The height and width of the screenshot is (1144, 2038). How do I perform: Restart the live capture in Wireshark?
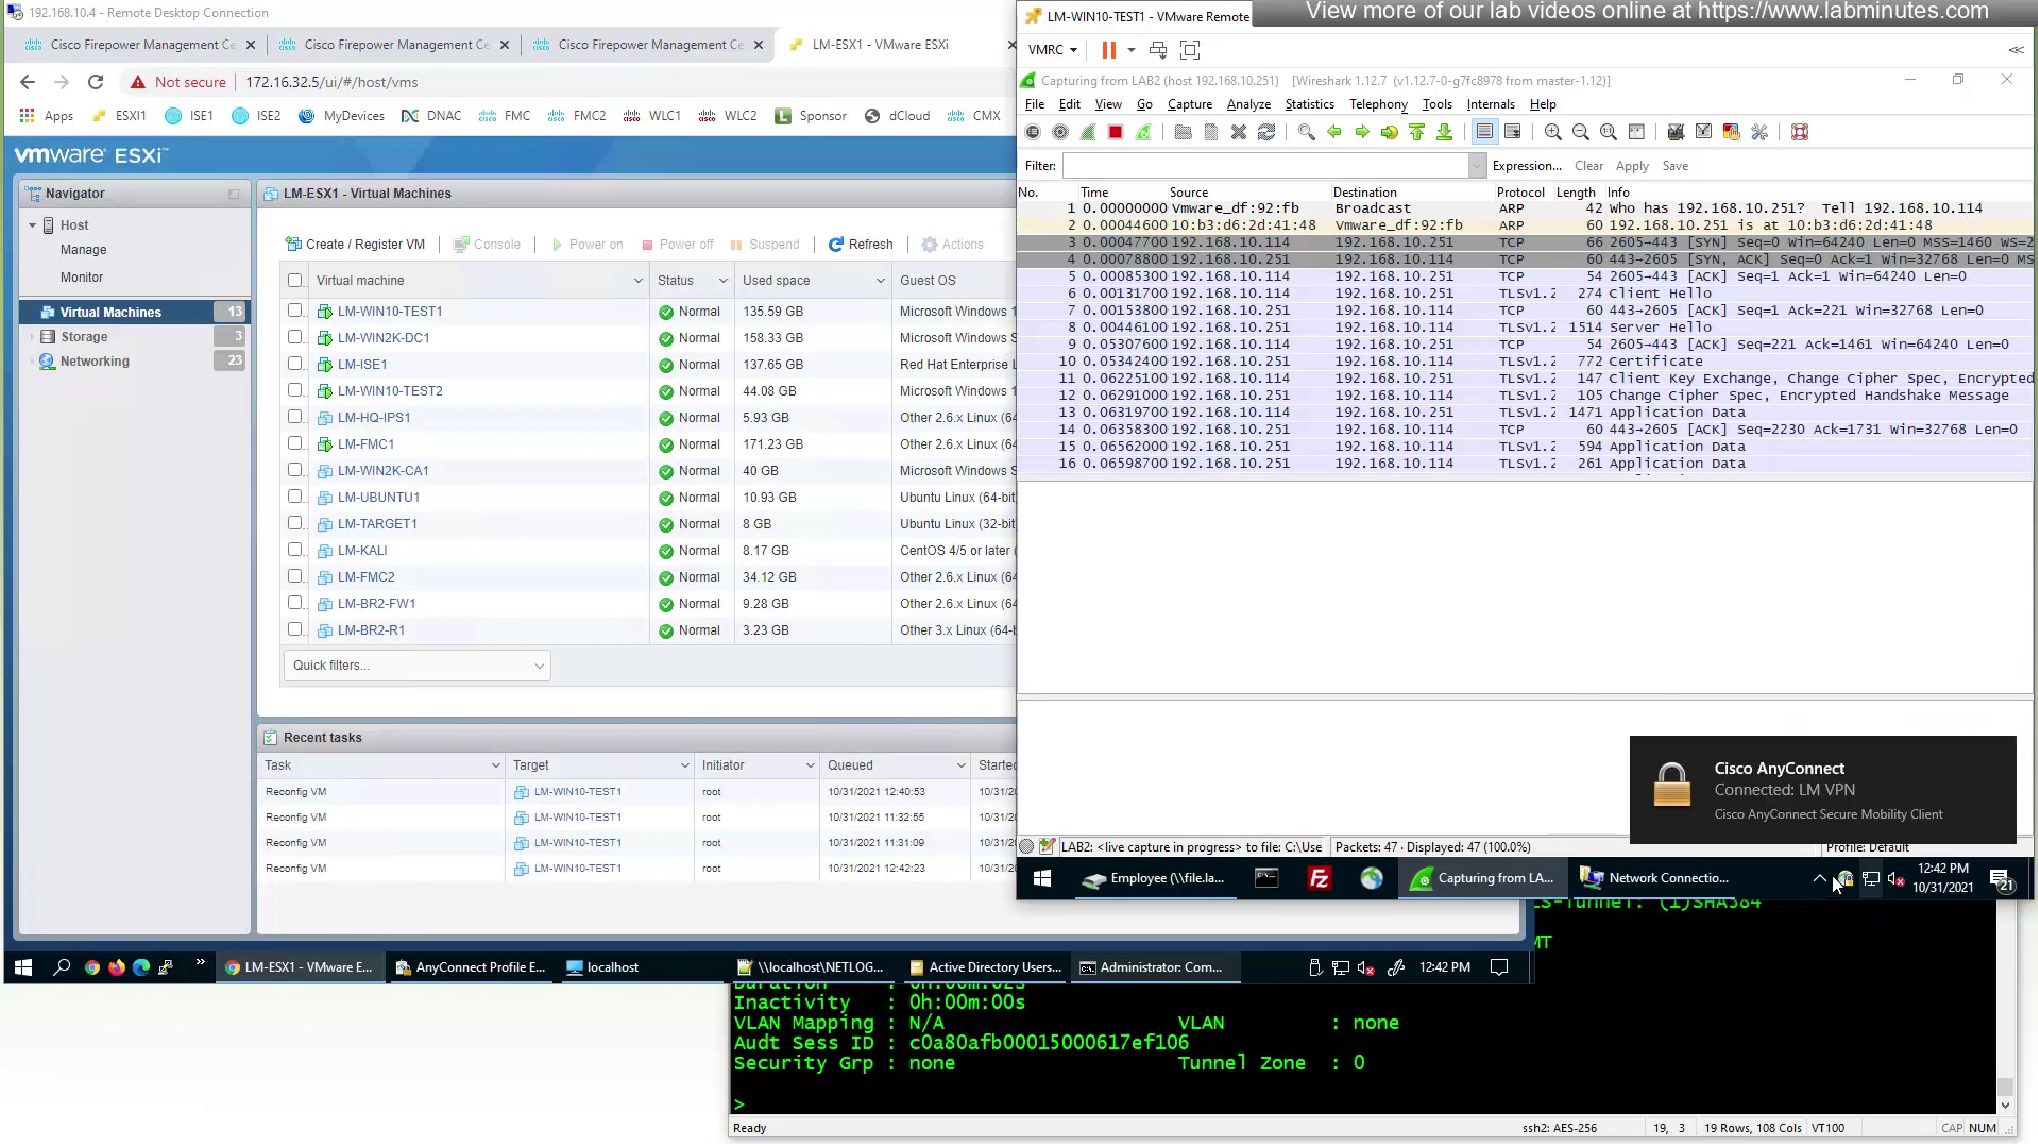tap(1143, 132)
